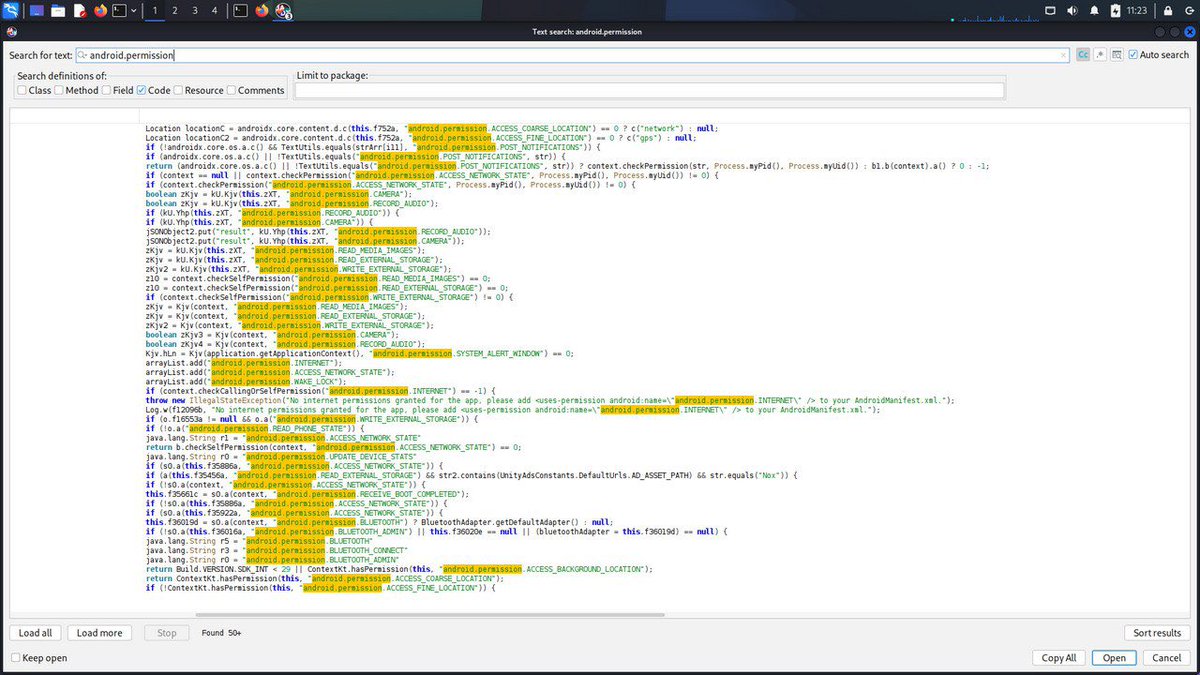The height and width of the screenshot is (675, 1200).
Task: Switch to workspace 3
Action: pyautogui.click(x=194, y=11)
